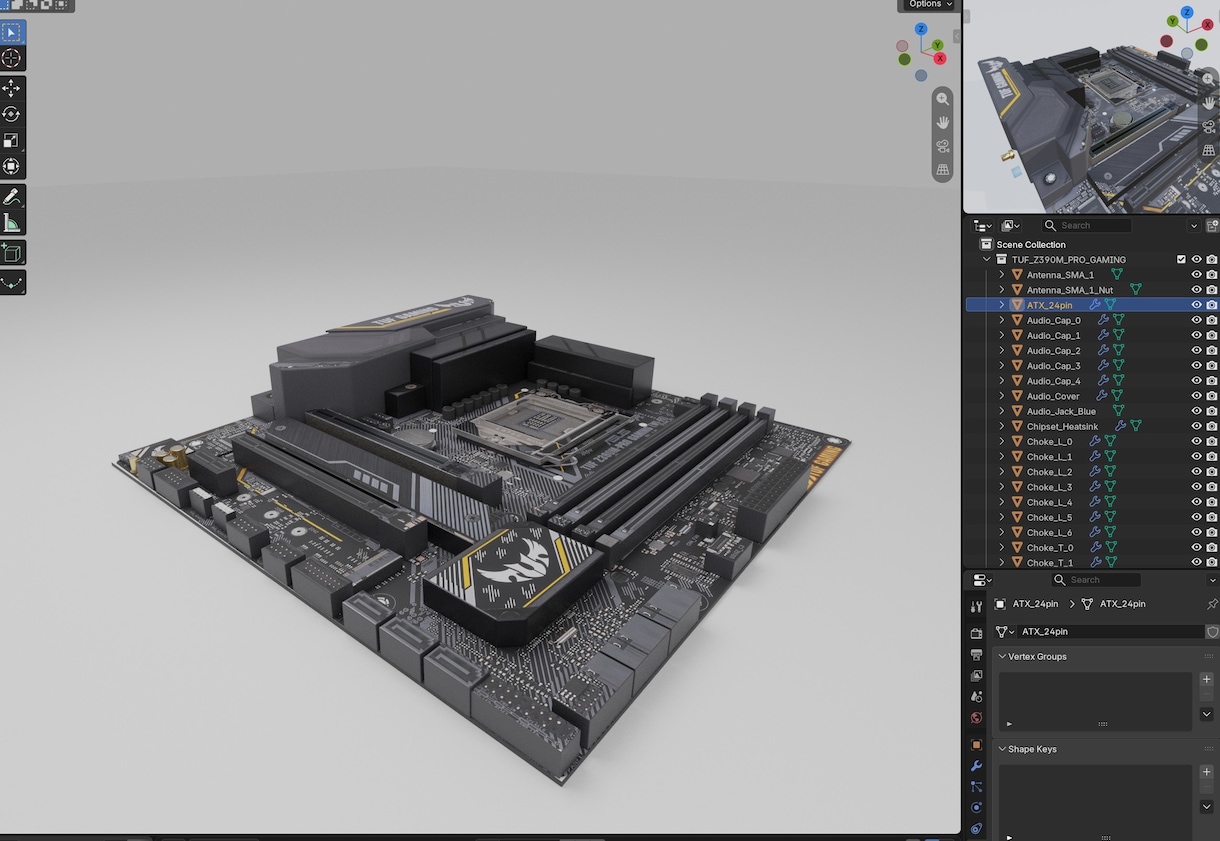Click the properties editor Search field
The image size is (1220, 841).
(1095, 580)
